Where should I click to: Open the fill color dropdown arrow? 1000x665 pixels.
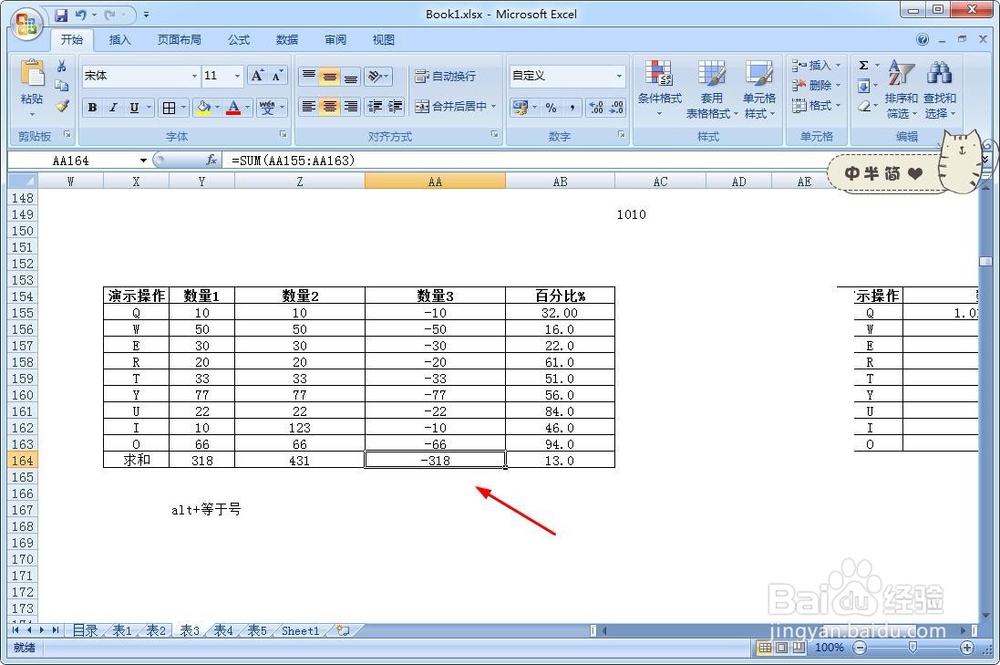[219, 107]
